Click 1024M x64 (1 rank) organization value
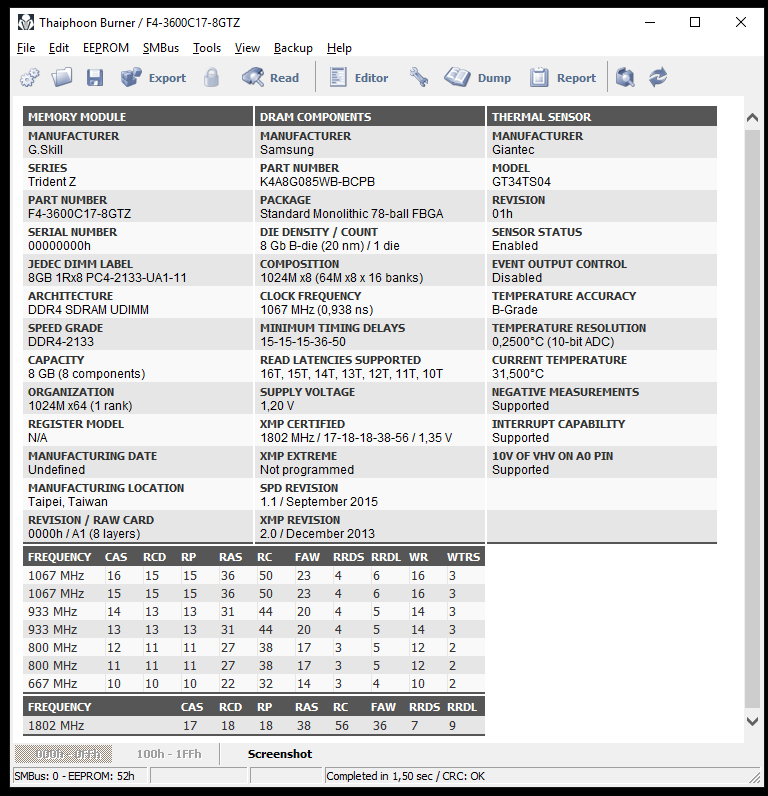 click(80, 406)
